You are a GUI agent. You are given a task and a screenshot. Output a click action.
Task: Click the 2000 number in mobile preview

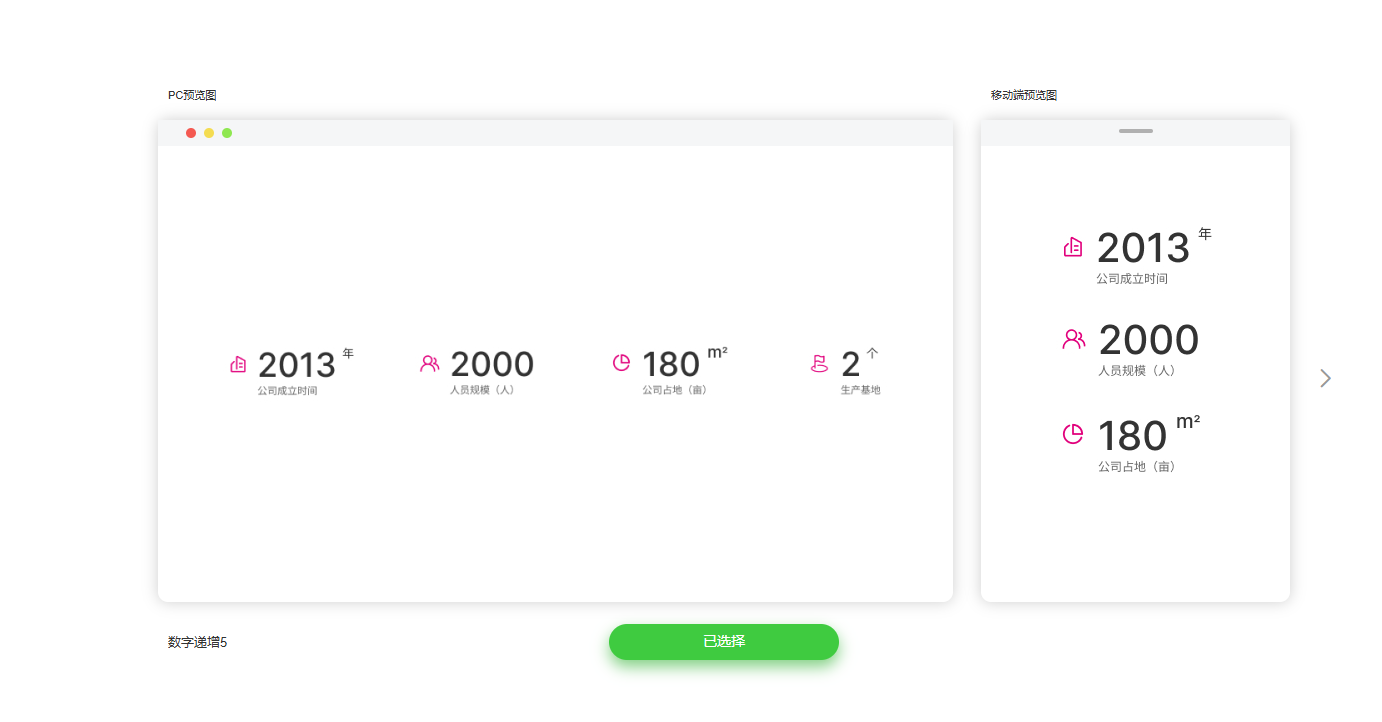click(1149, 340)
